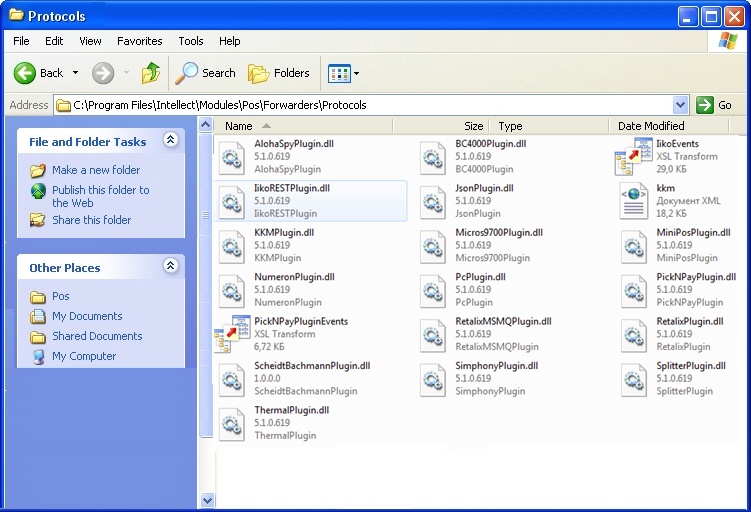Select the ThermalPlugin.dll file icon
751x512 pixels.
pyautogui.click(x=232, y=423)
